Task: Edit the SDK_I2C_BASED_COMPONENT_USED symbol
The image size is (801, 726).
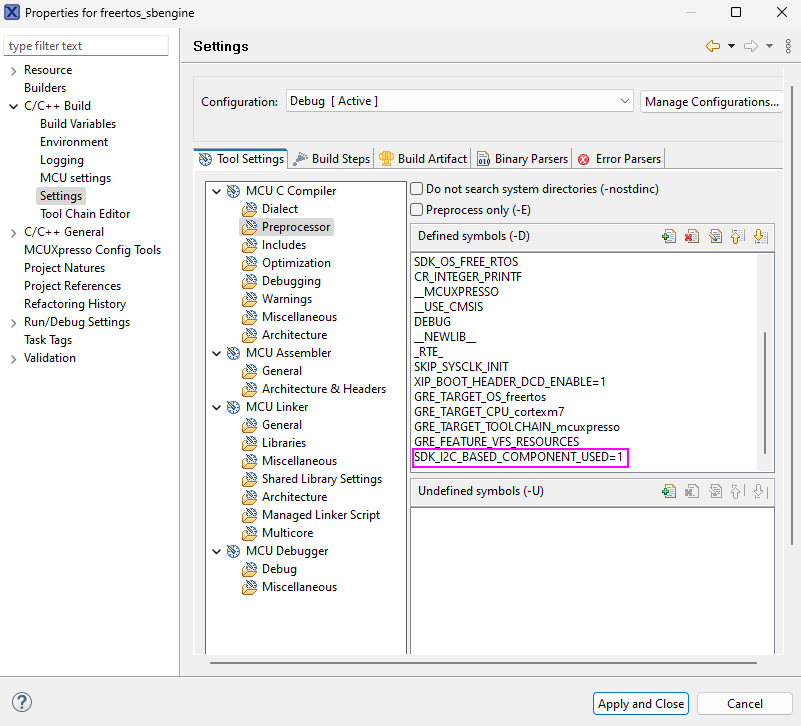Action: coord(716,237)
